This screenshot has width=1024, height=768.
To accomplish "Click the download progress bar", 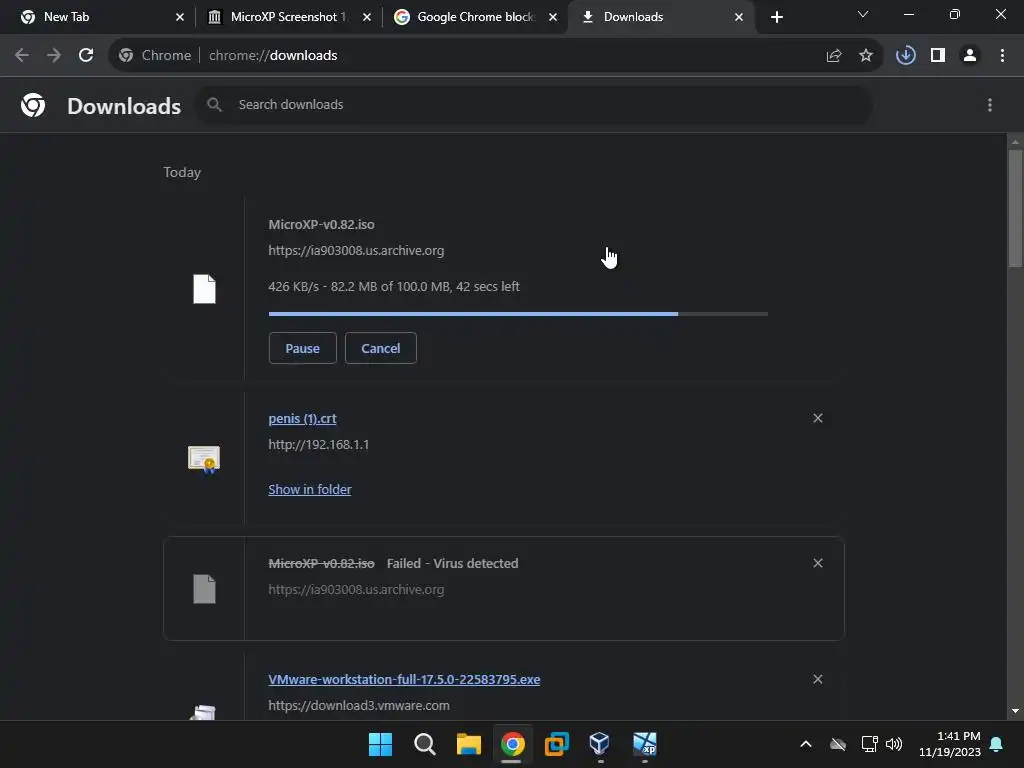I will (x=518, y=314).
